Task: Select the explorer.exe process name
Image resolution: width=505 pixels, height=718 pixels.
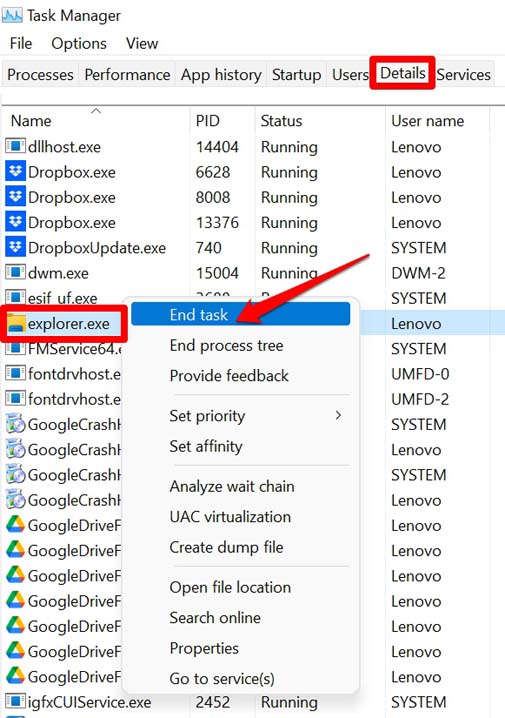Action: point(69,324)
